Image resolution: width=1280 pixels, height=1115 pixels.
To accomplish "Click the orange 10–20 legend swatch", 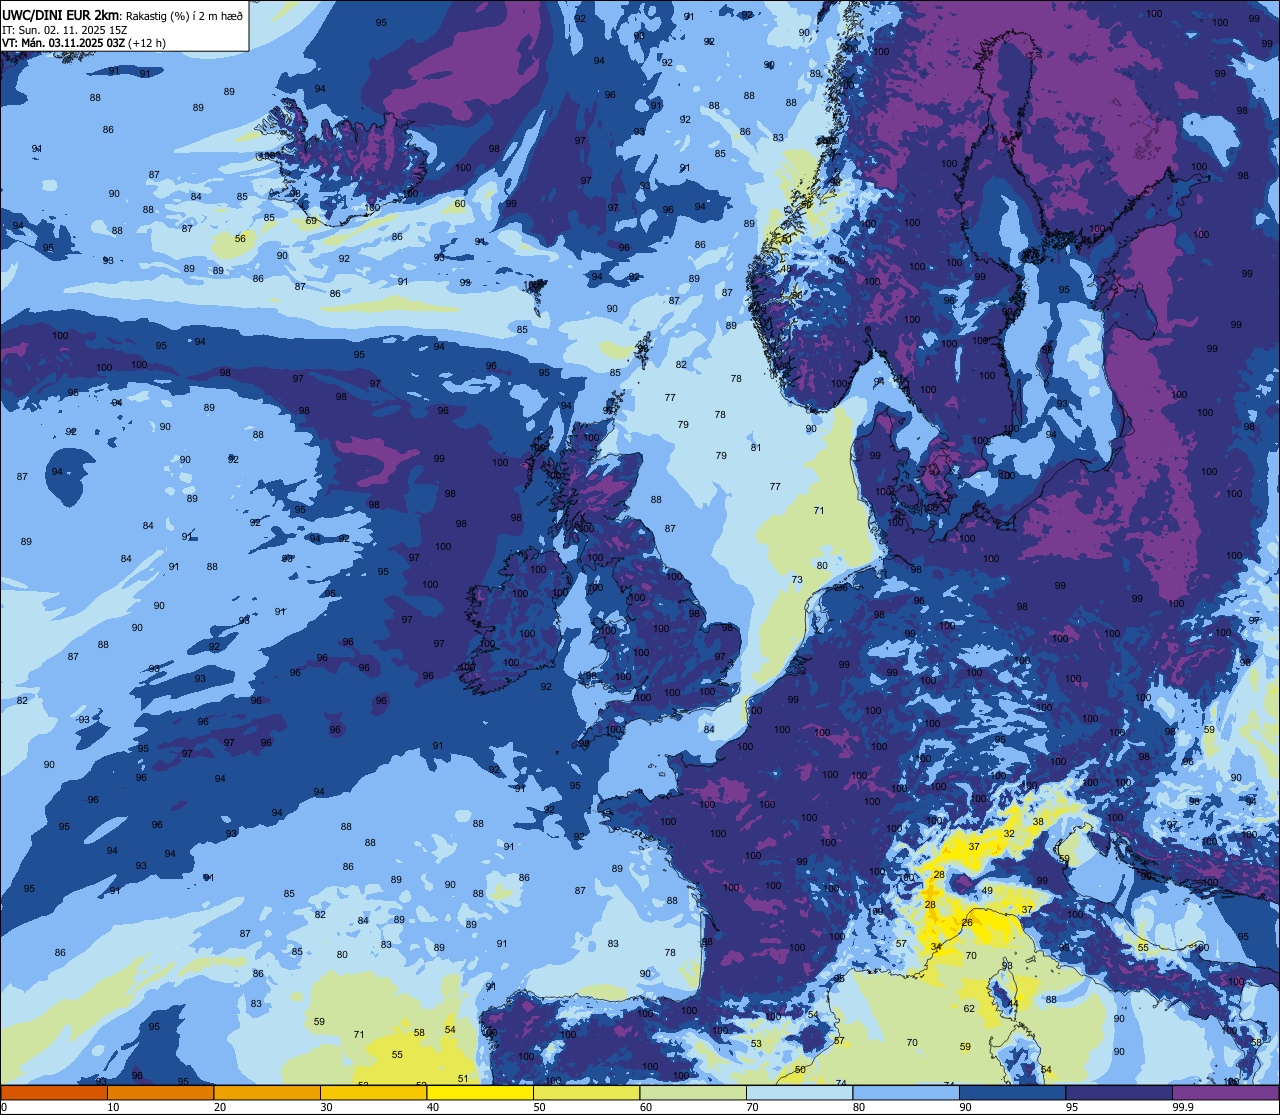I will 160,1092.
